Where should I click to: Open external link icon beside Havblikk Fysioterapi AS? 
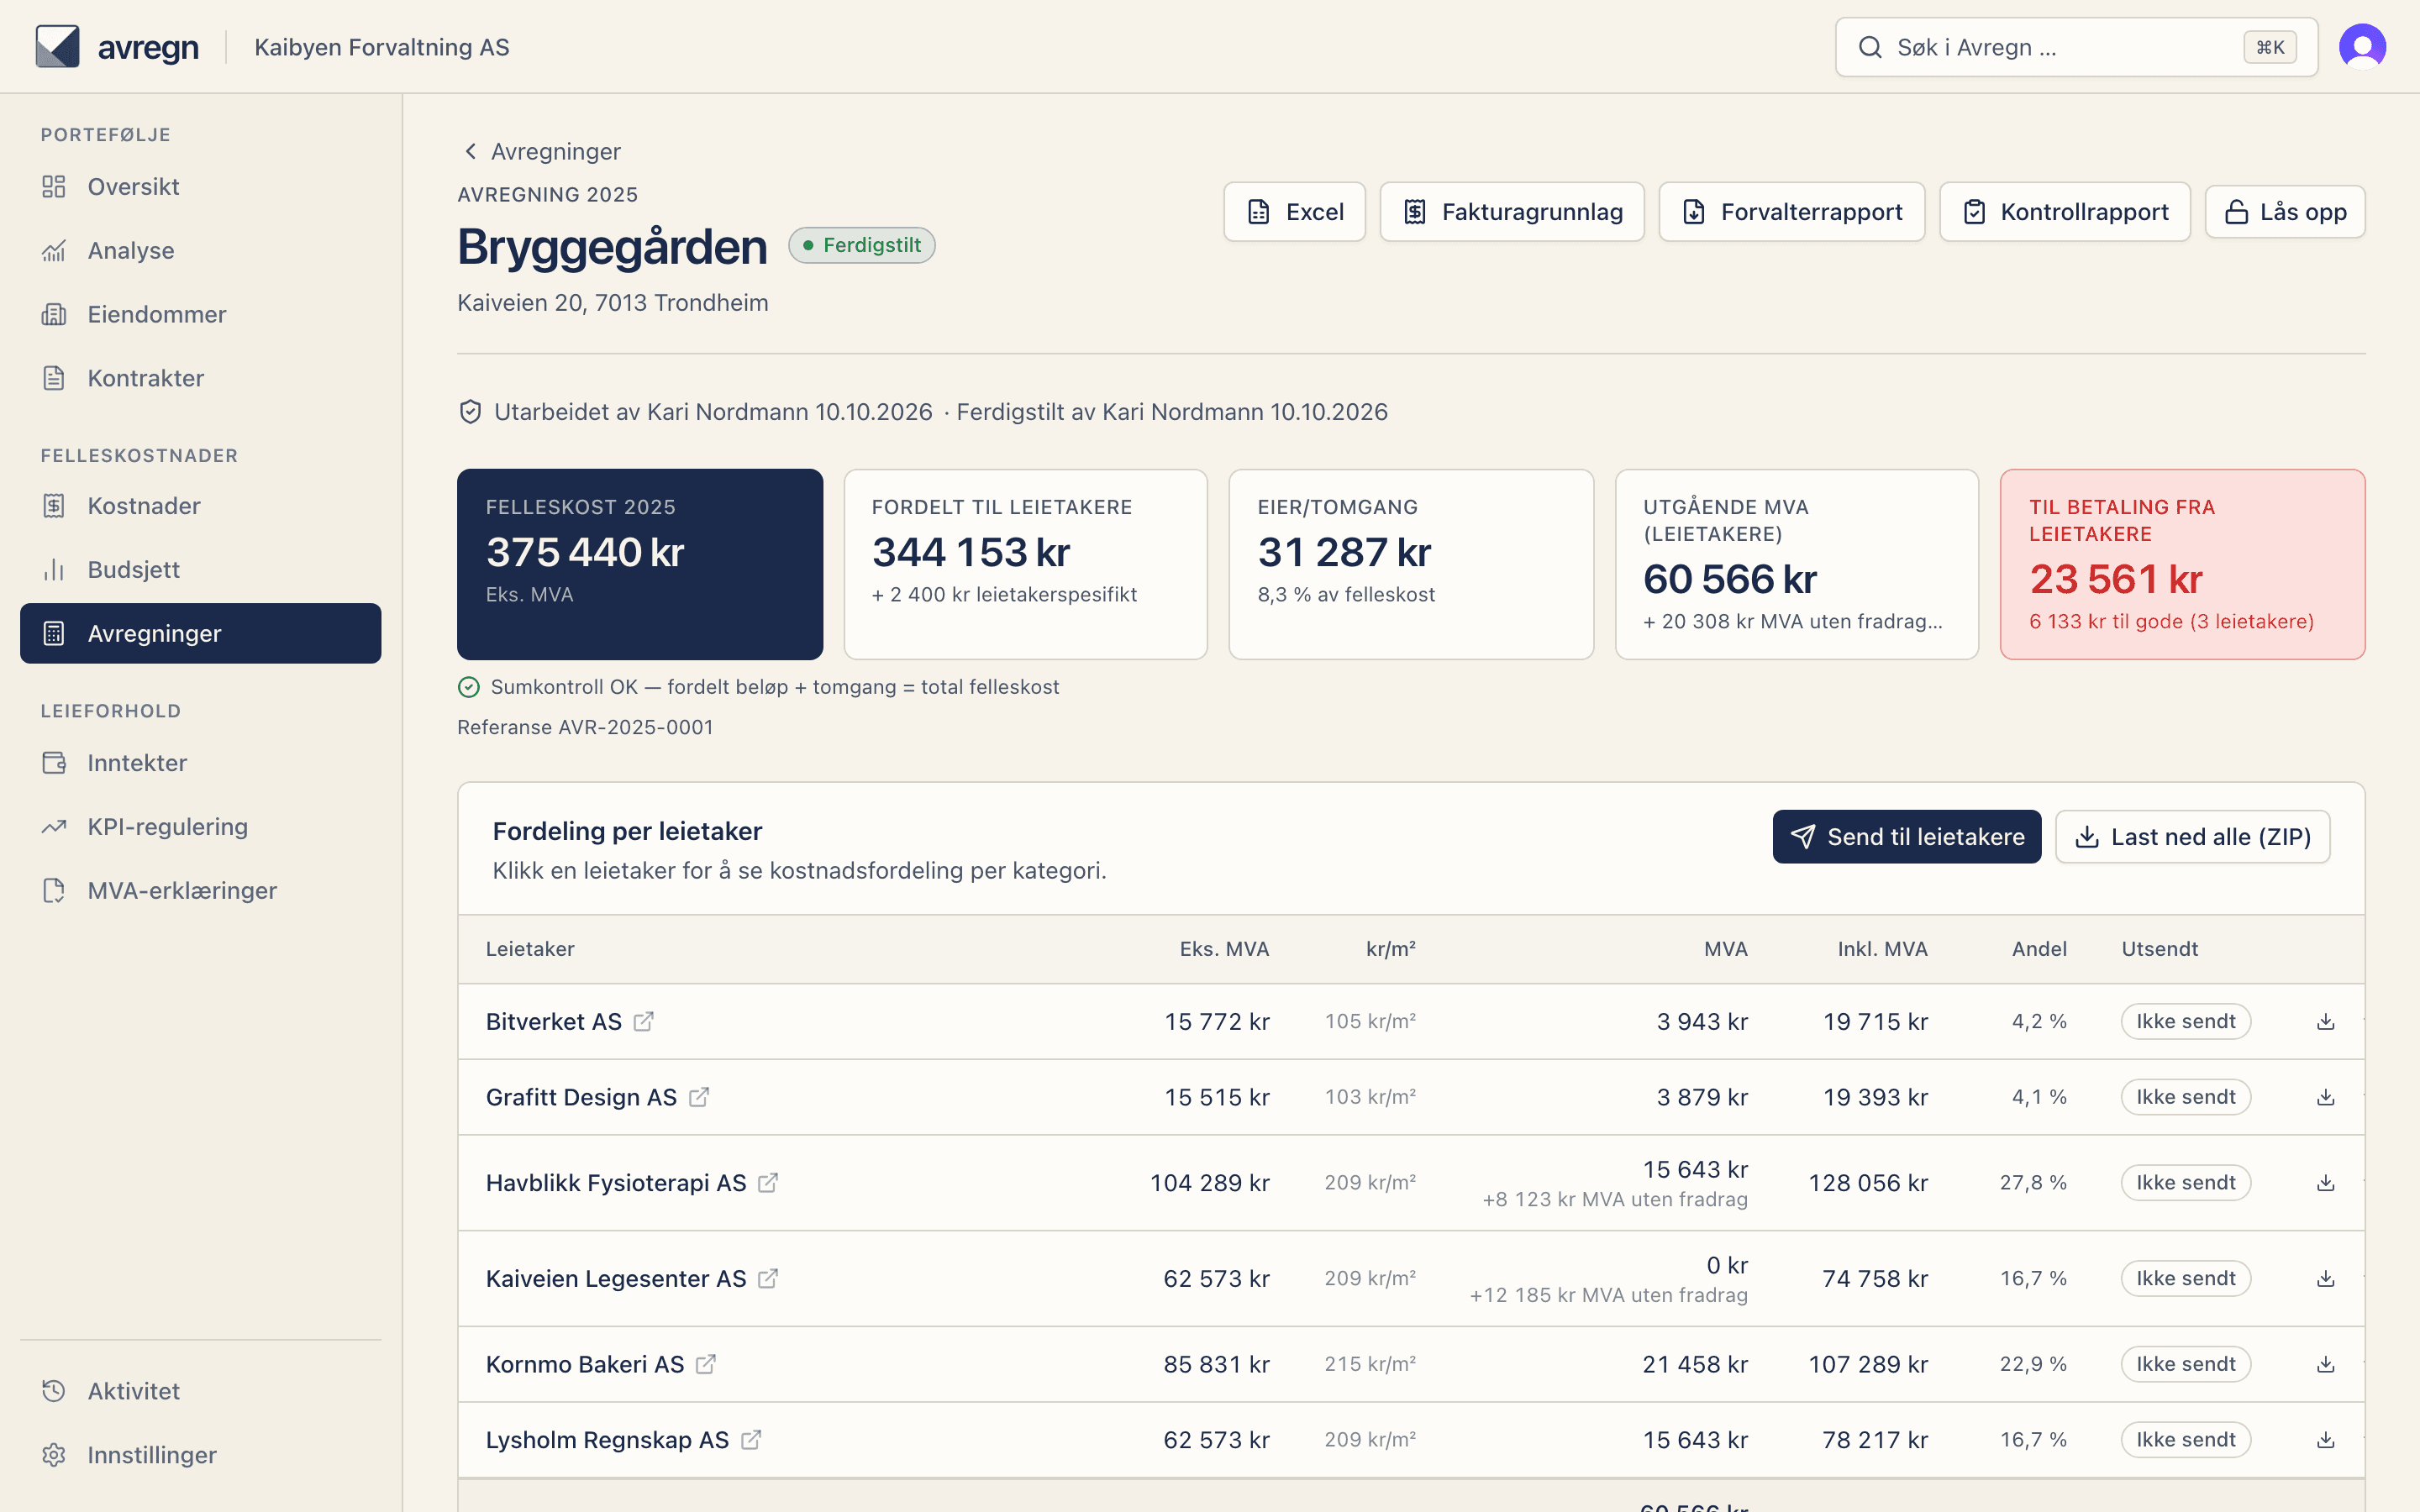[x=768, y=1183]
